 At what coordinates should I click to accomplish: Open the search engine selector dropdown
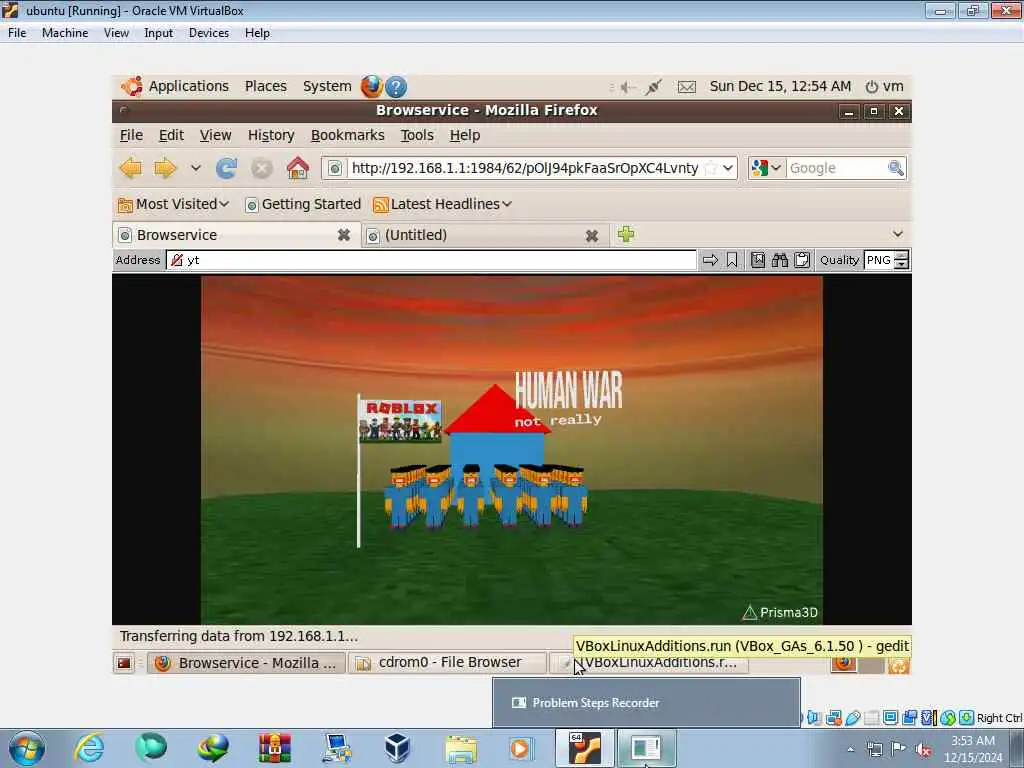click(x=766, y=168)
